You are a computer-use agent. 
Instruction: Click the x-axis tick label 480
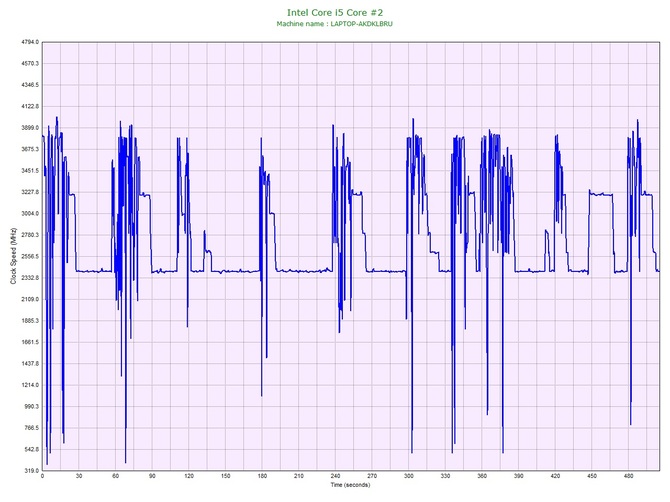click(629, 476)
